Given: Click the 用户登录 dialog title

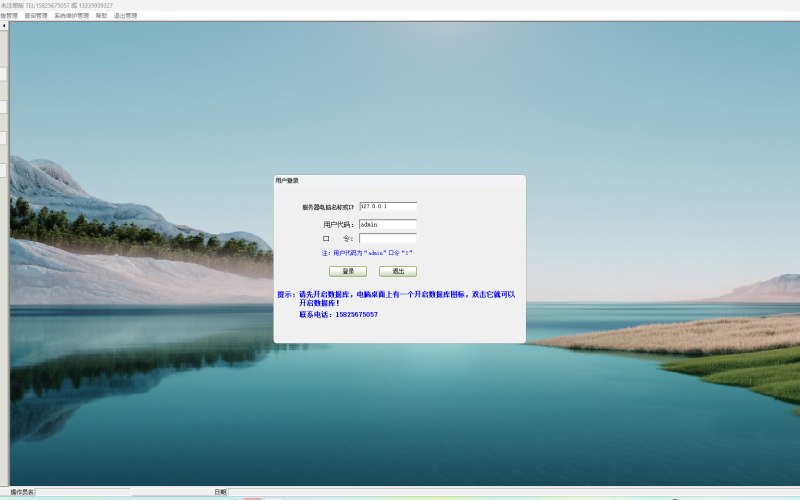Looking at the screenshot, I should (x=287, y=181).
